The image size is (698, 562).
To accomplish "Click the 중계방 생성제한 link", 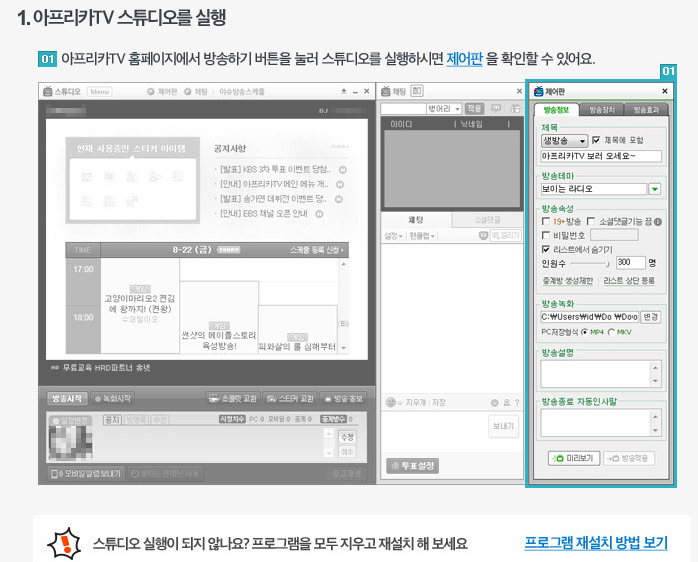I will tap(568, 281).
